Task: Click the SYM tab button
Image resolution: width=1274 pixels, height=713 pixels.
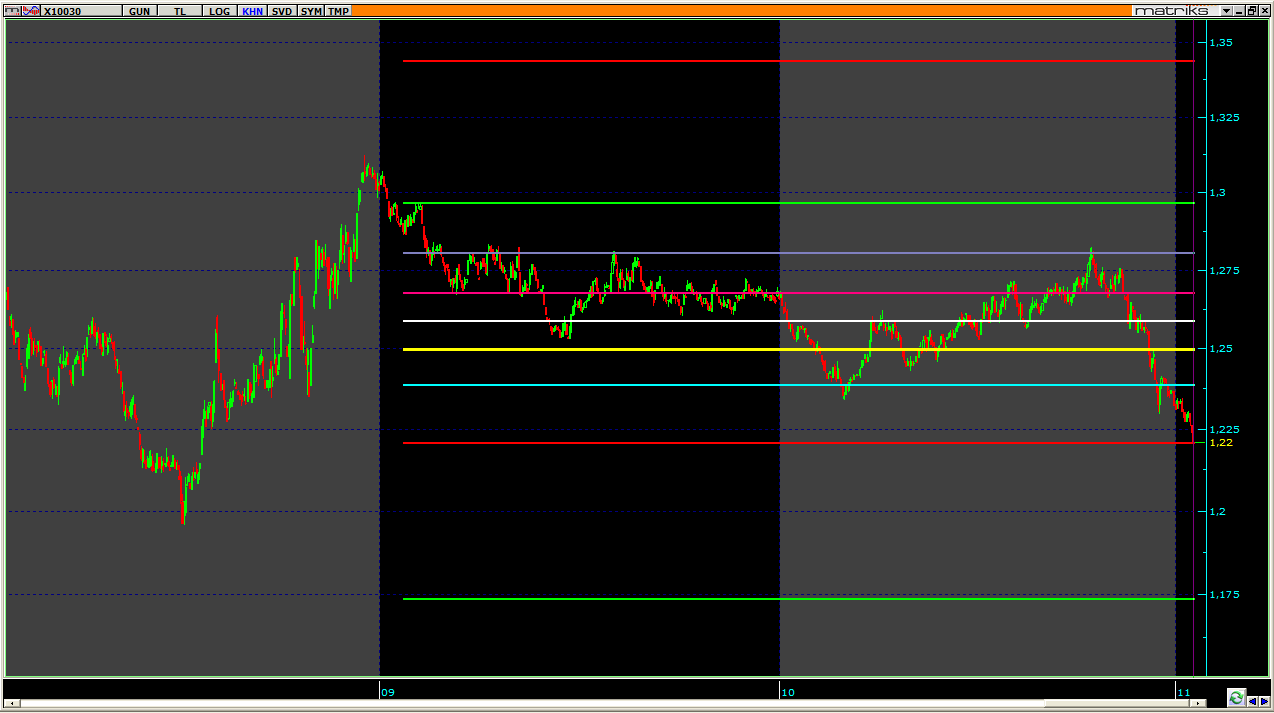Action: tap(311, 10)
